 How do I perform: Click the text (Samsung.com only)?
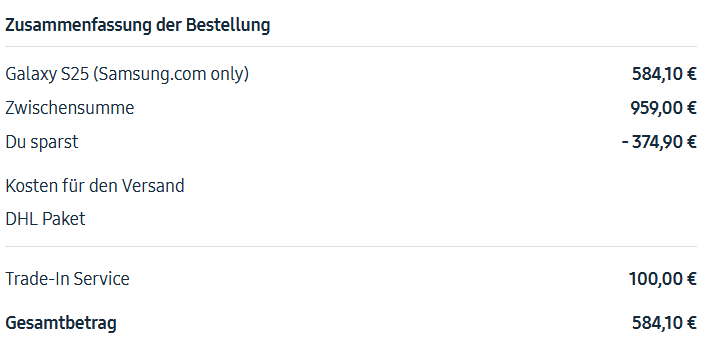pyautogui.click(x=171, y=74)
